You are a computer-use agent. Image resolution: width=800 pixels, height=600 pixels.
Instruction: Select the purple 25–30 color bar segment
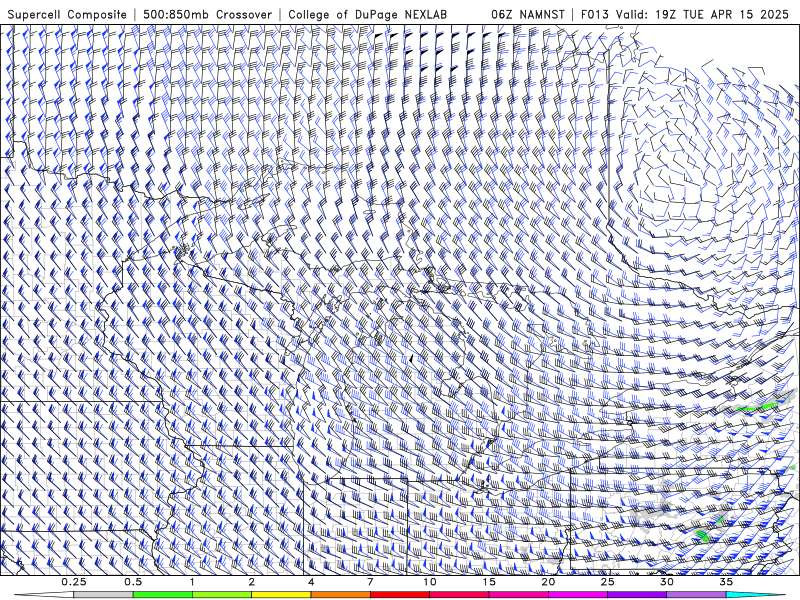637,595
